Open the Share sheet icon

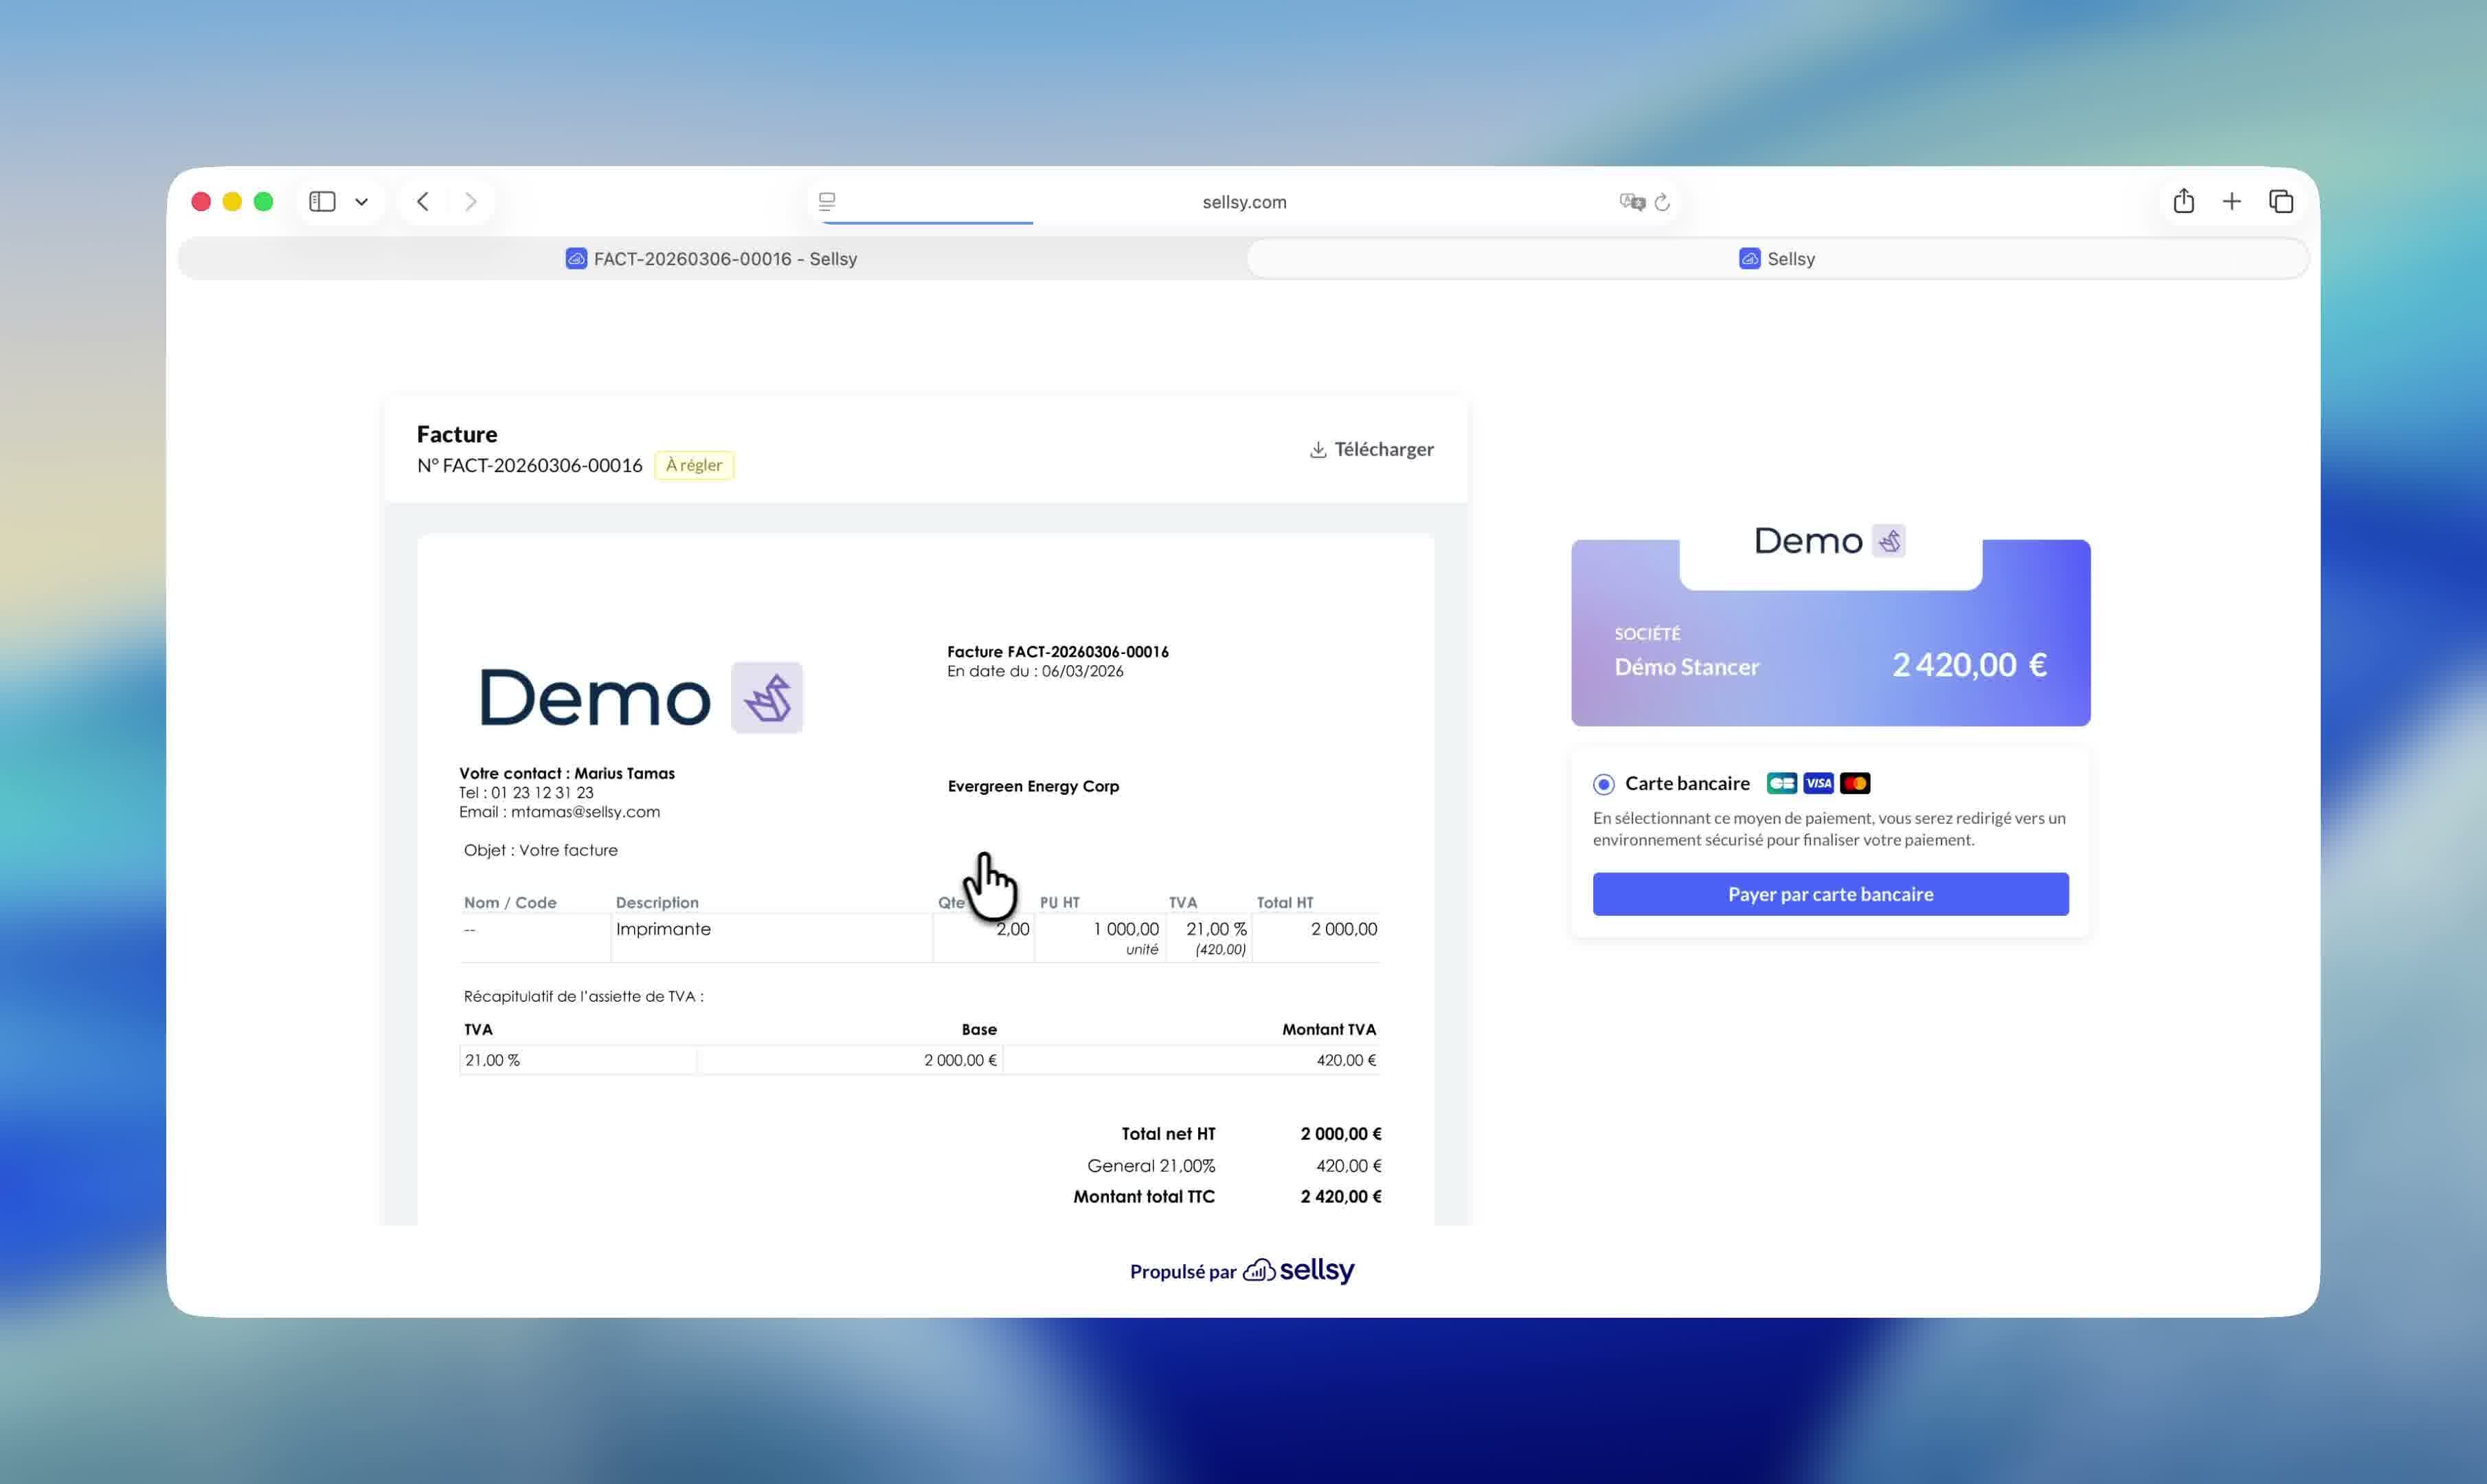point(2183,202)
